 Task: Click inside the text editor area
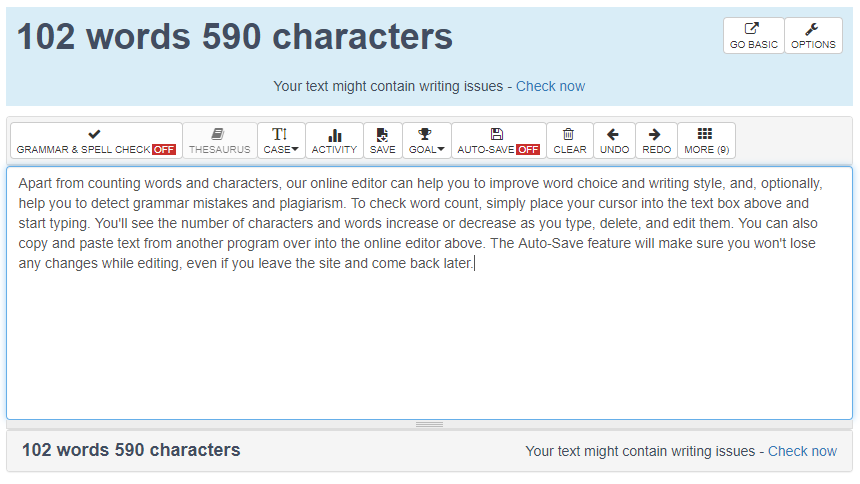tap(429, 293)
